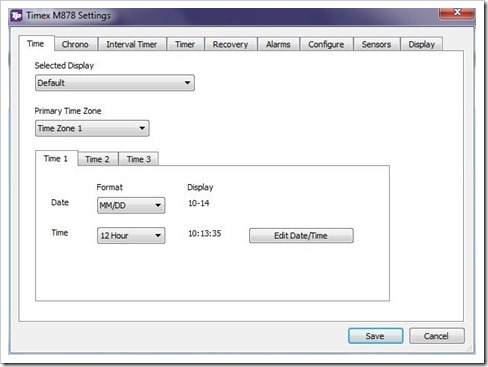
Task: Open the Sensors tab
Action: pyautogui.click(x=376, y=44)
